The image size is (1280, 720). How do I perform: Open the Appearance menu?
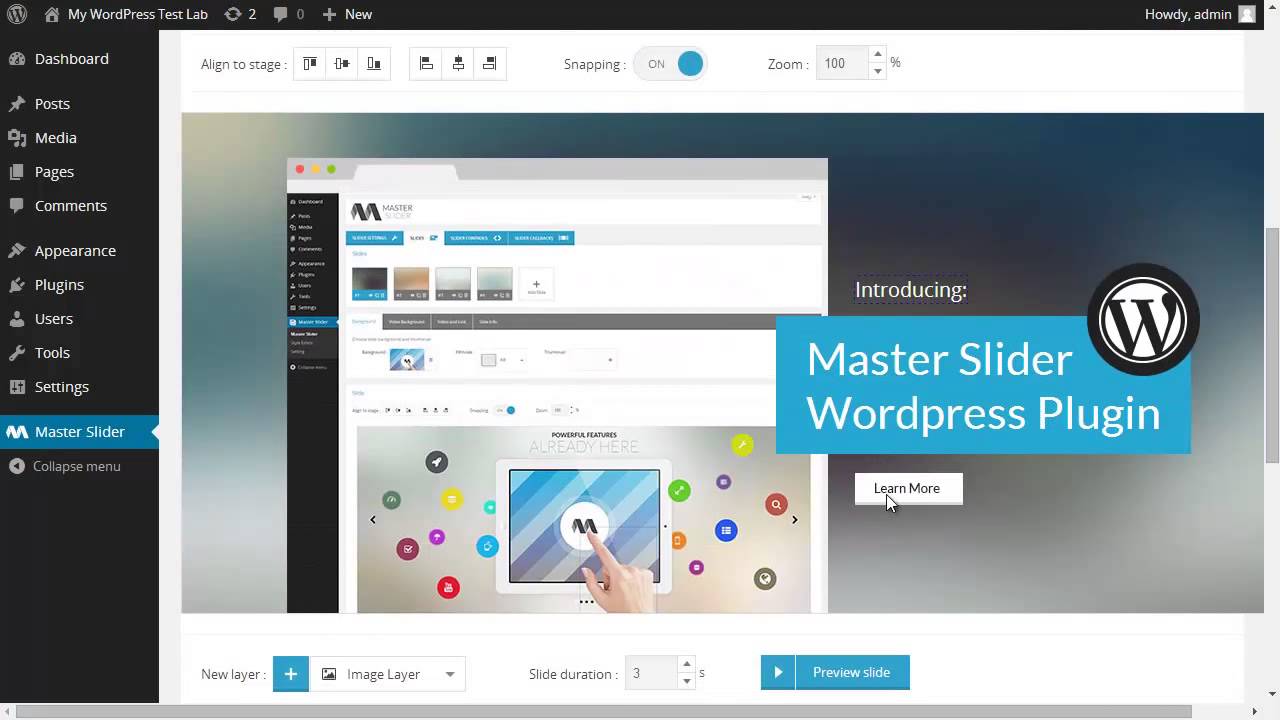[75, 250]
